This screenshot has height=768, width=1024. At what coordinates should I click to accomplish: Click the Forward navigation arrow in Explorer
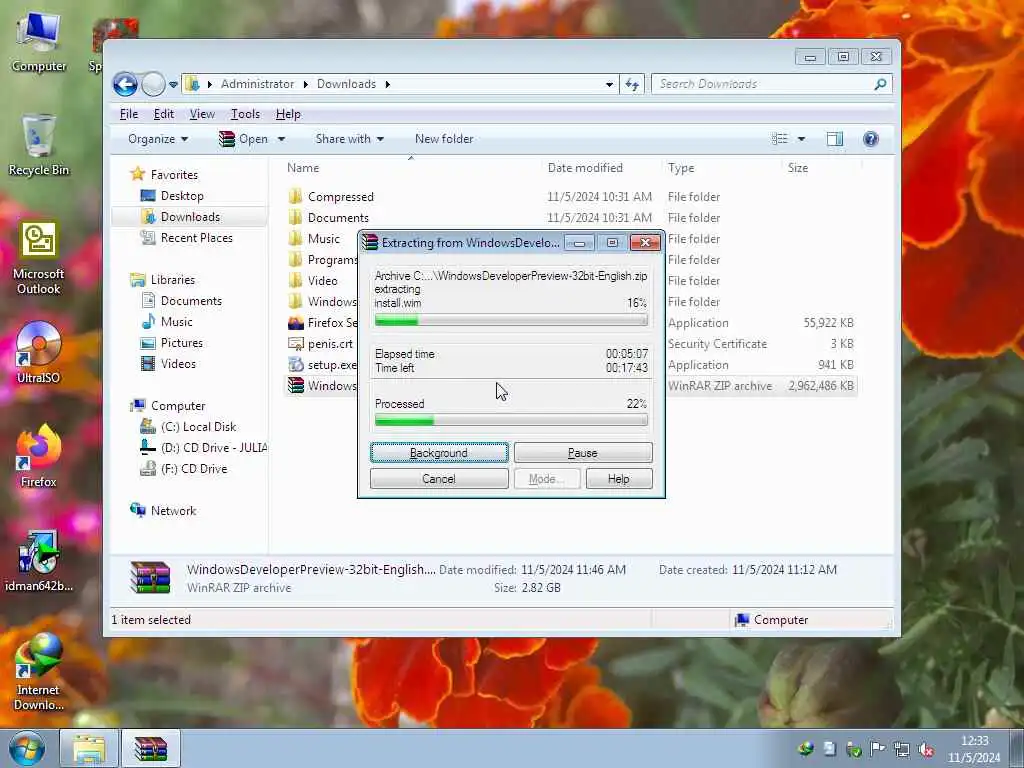pos(153,84)
